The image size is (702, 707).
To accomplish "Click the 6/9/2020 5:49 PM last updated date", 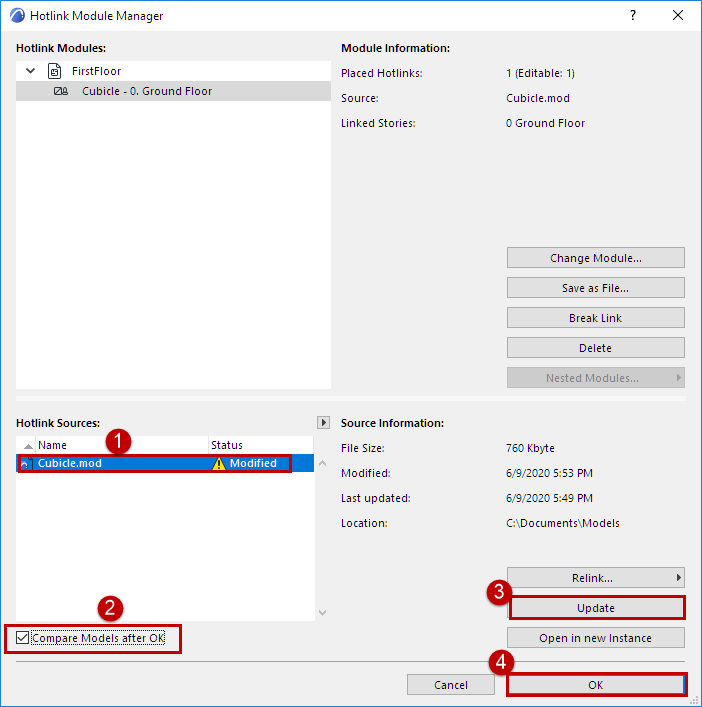I will tap(549, 498).
